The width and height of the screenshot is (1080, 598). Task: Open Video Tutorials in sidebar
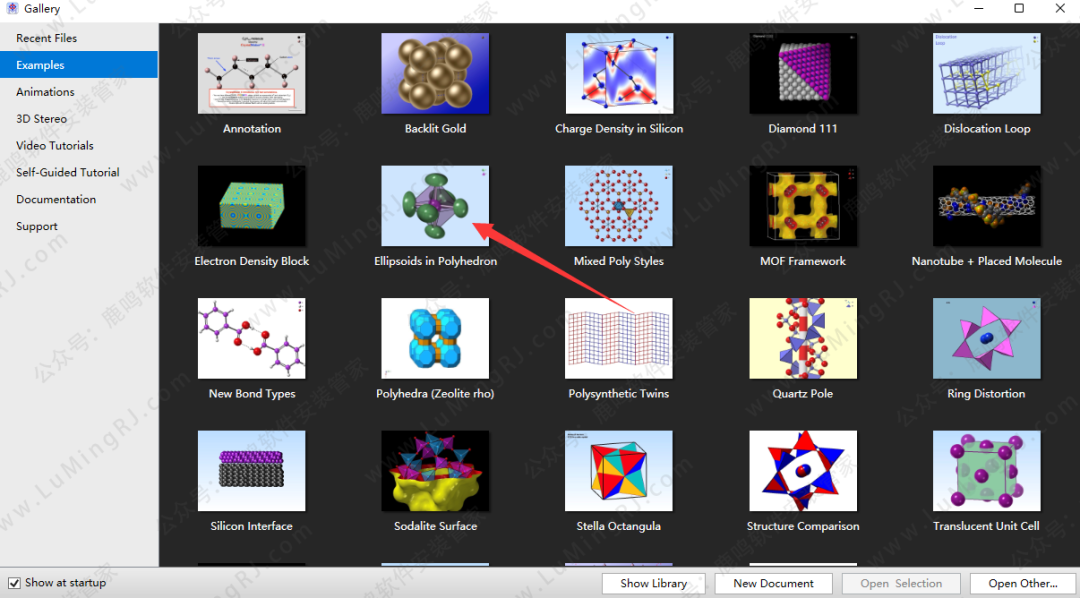pos(54,146)
